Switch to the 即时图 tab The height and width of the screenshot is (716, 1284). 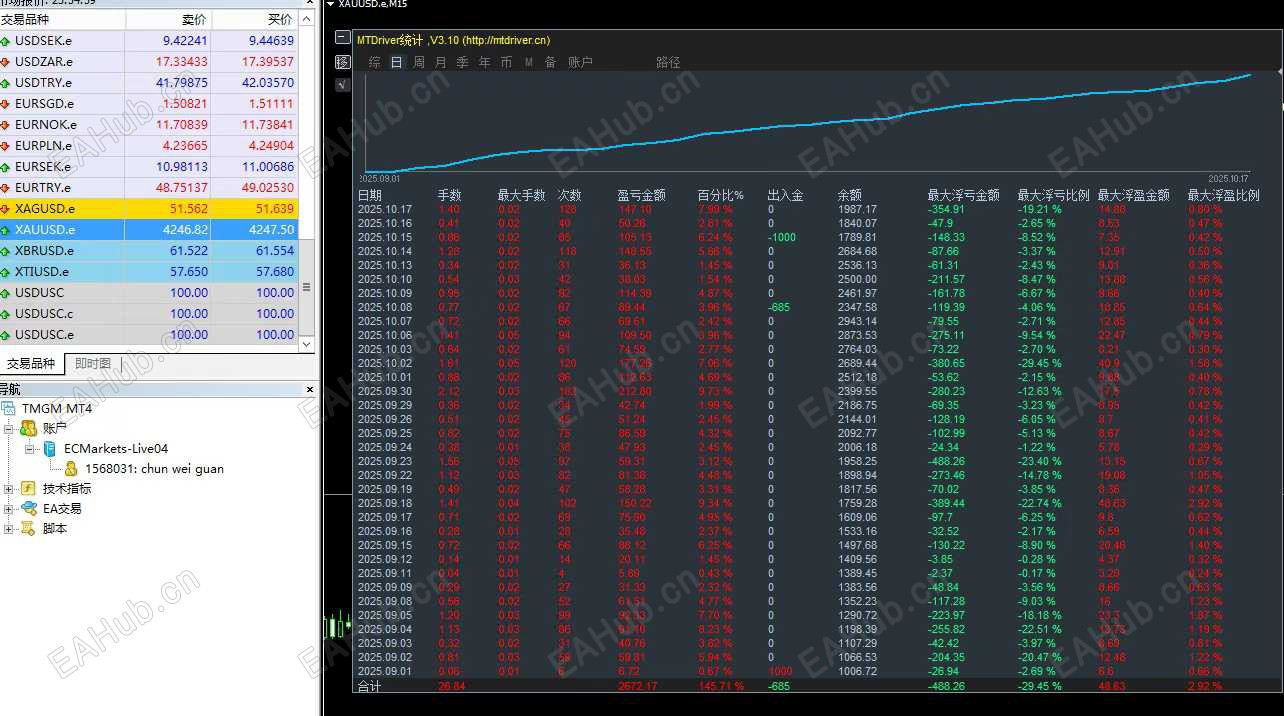click(93, 364)
